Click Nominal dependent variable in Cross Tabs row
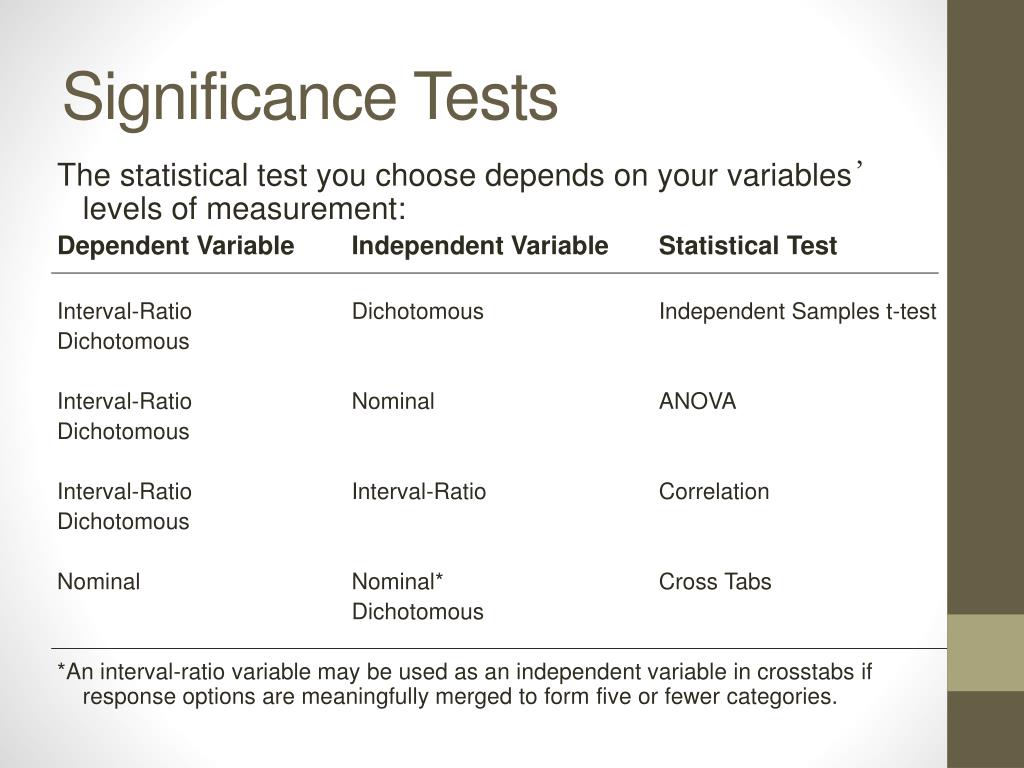The width and height of the screenshot is (1024, 768). (x=99, y=581)
